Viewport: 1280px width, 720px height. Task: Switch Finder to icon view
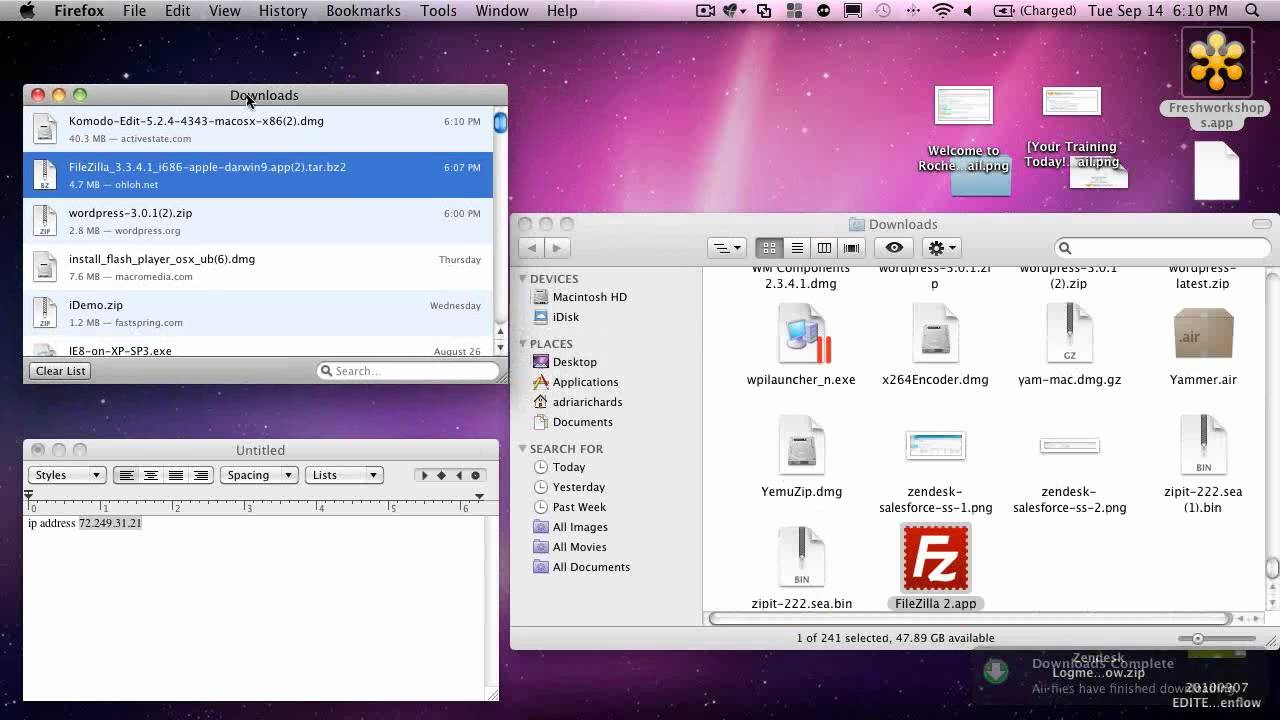(x=769, y=247)
